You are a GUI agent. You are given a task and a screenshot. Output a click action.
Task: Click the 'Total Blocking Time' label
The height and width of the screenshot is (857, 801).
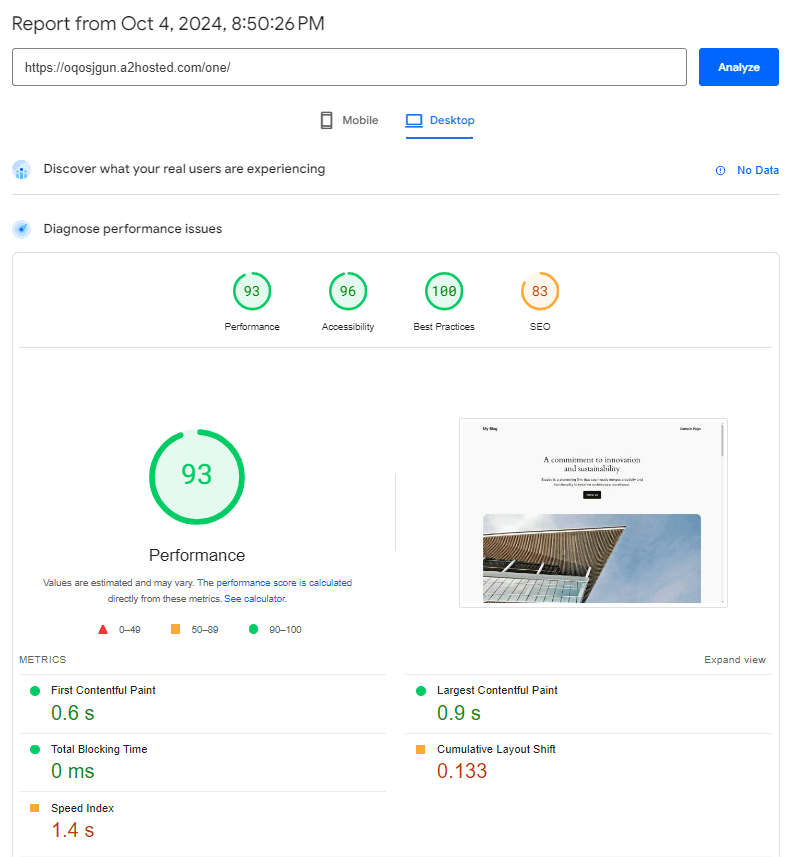click(x=99, y=749)
